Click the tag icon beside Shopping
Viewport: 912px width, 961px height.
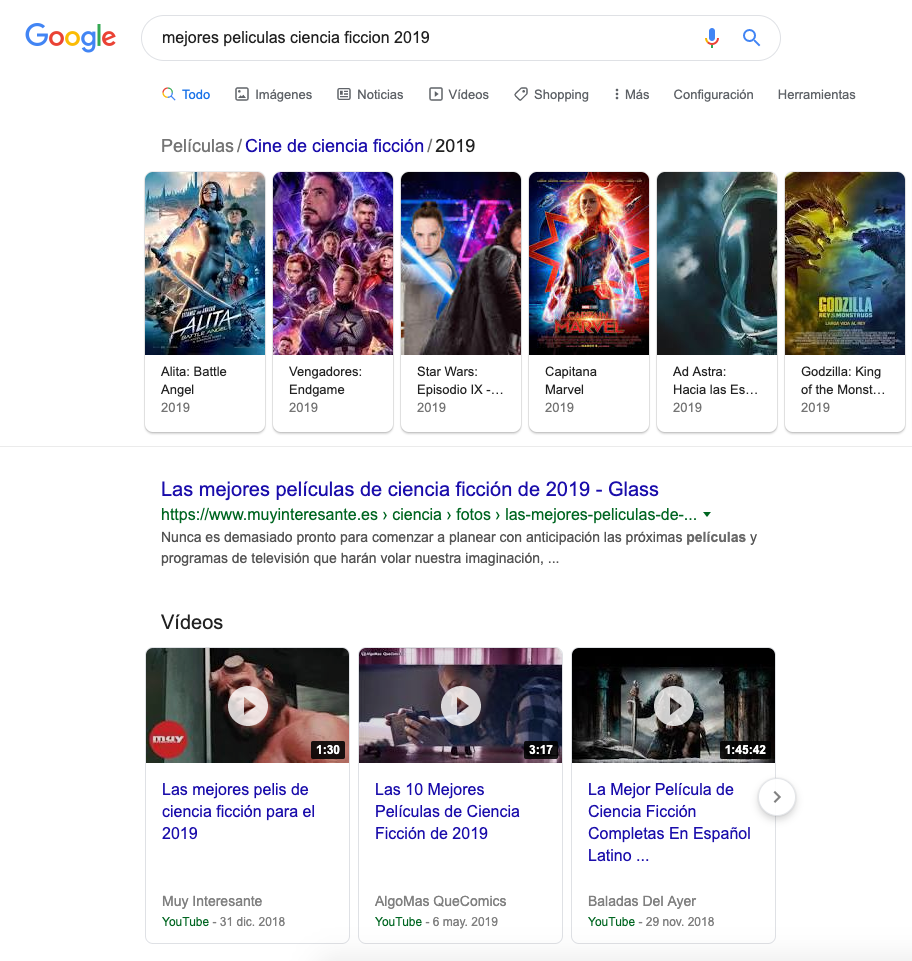(x=519, y=94)
